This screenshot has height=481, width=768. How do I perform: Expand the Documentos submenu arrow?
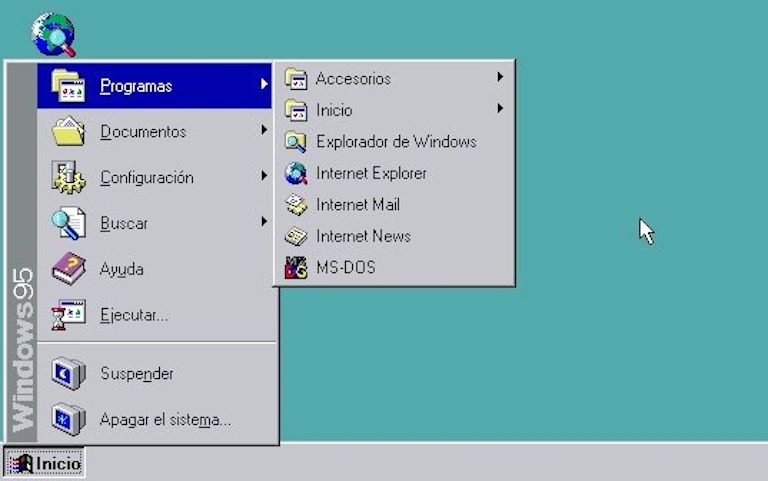264,130
